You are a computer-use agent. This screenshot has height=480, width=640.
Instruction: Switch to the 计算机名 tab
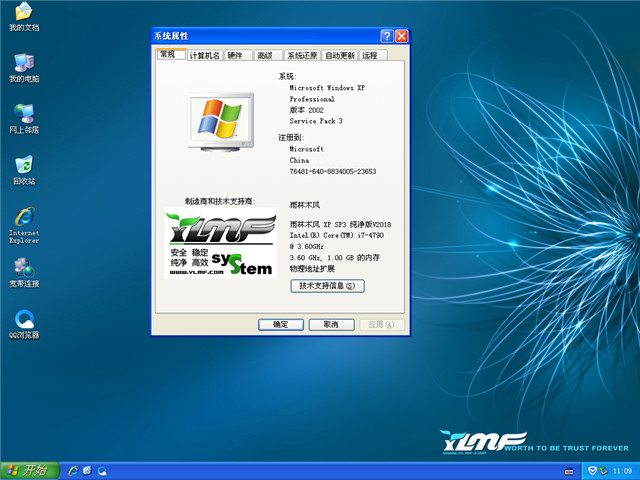204,56
